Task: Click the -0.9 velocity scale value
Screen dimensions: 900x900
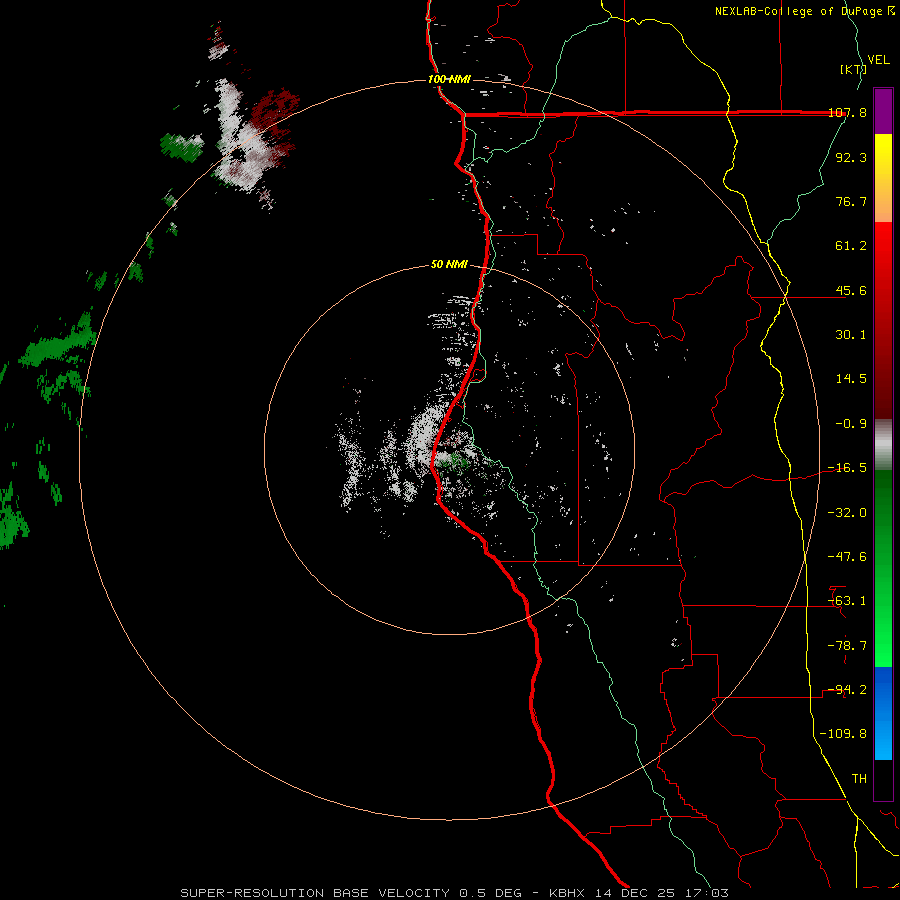Action: coord(851,424)
